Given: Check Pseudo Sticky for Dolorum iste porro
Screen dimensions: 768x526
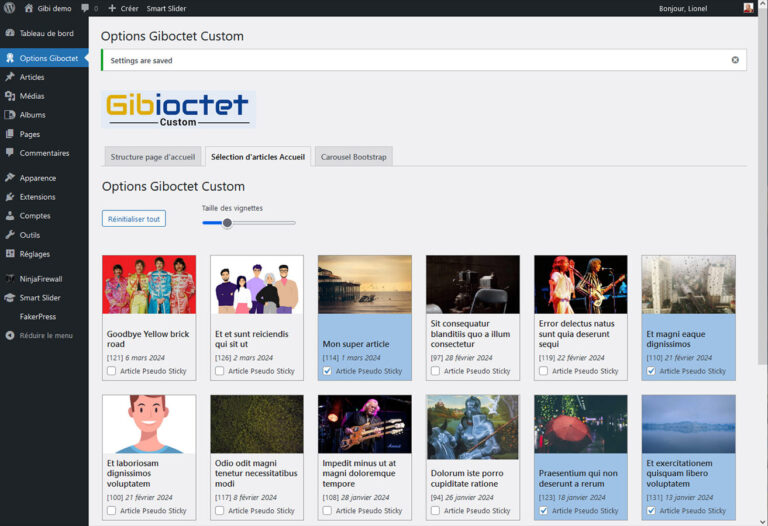Looking at the screenshot, I should [x=435, y=510].
